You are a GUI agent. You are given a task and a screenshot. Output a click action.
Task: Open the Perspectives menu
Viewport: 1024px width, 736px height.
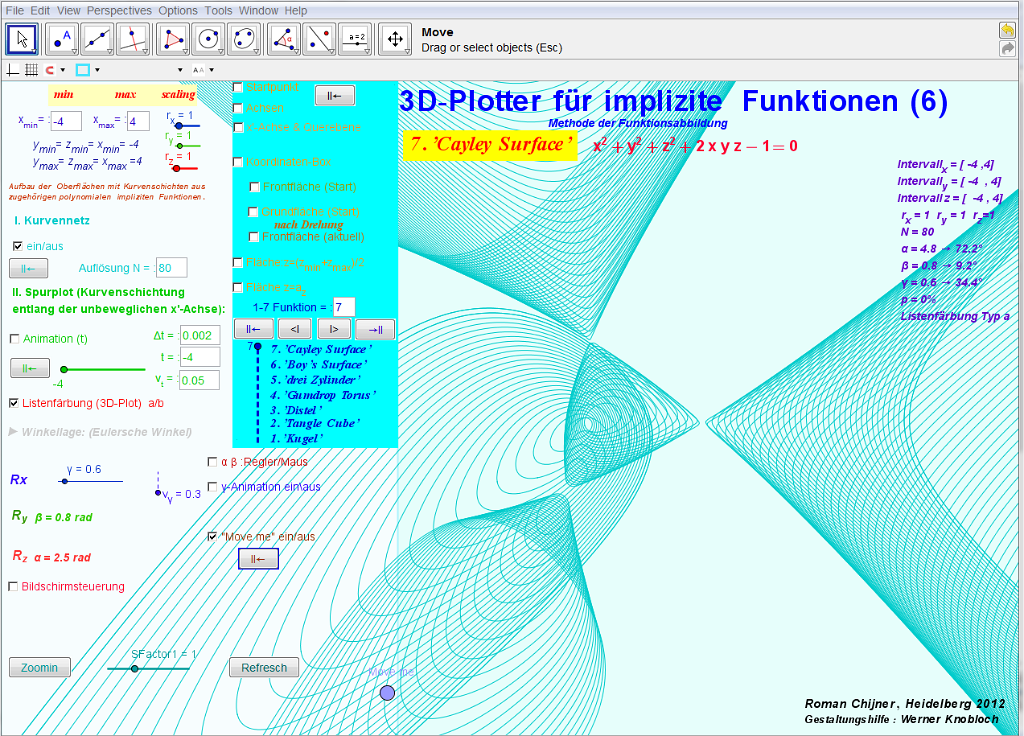click(x=119, y=10)
